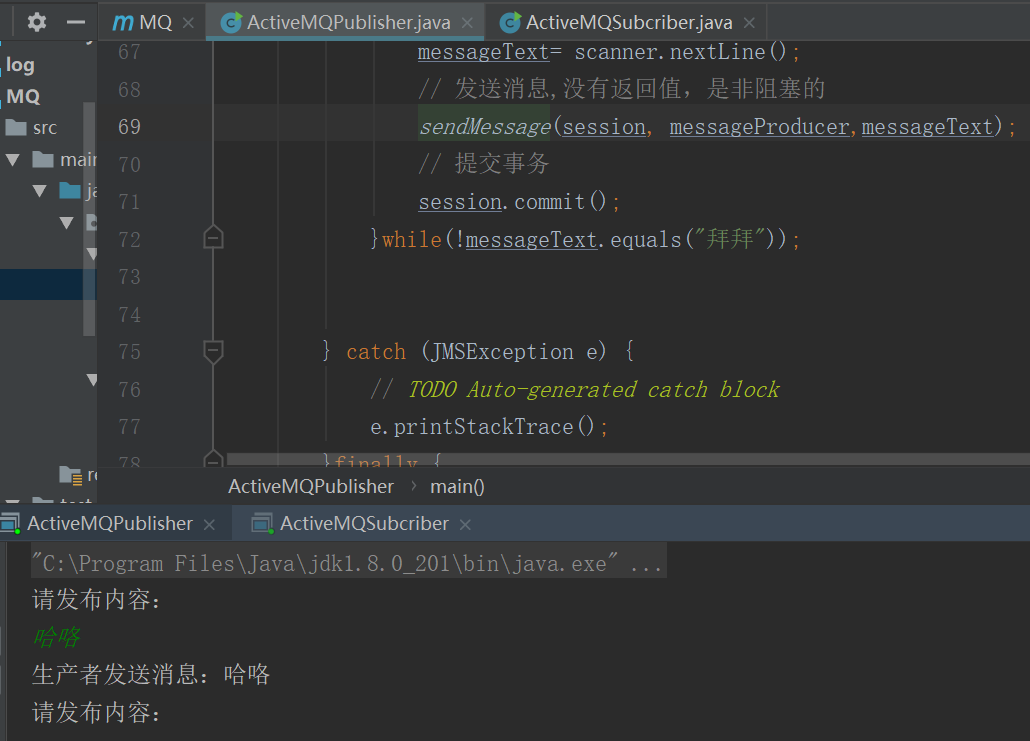
Task: Close the ActiveMQSubcriber.java editor tab
Action: point(749,23)
